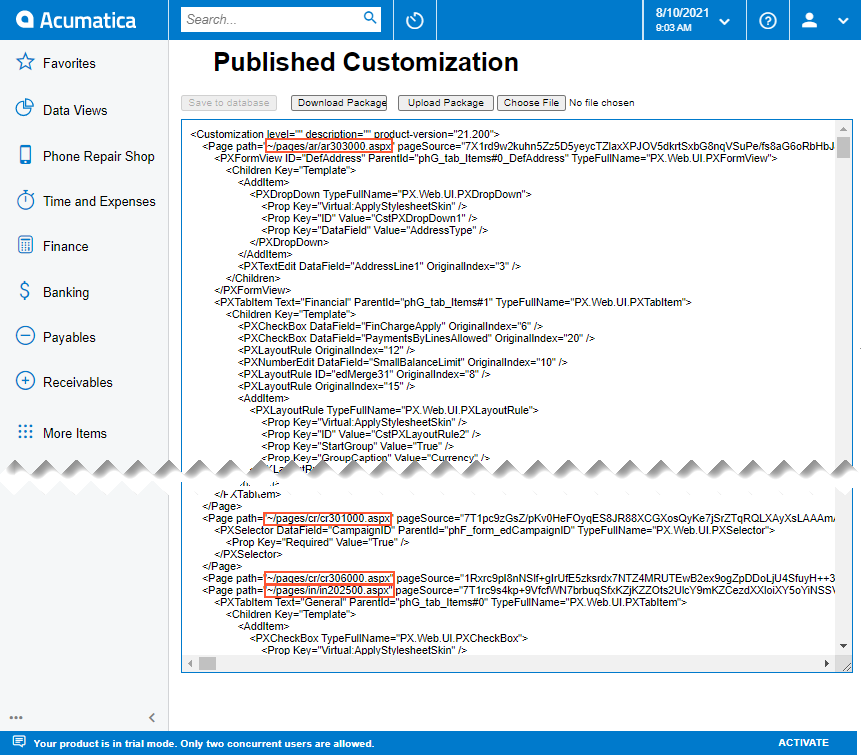The width and height of the screenshot is (861, 755).
Task: Click the Receivables plus circle icon
Action: coord(25,381)
